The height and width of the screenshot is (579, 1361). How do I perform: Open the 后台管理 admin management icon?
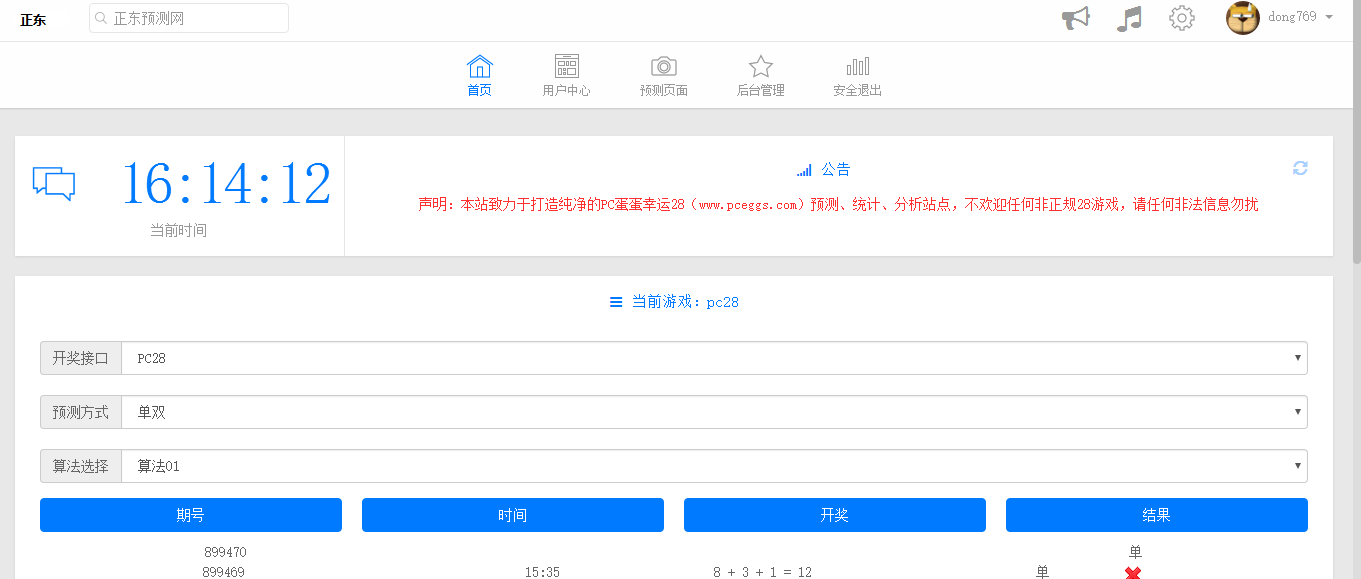[760, 66]
